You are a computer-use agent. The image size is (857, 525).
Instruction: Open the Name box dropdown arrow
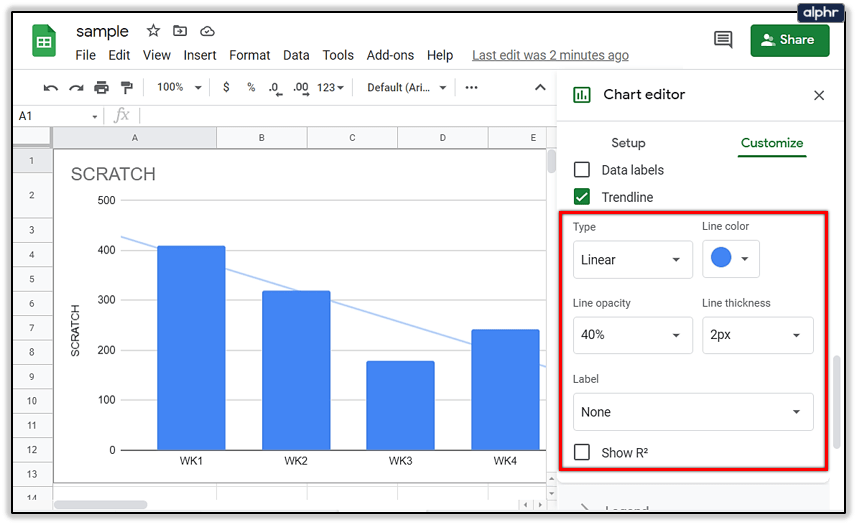coord(95,116)
